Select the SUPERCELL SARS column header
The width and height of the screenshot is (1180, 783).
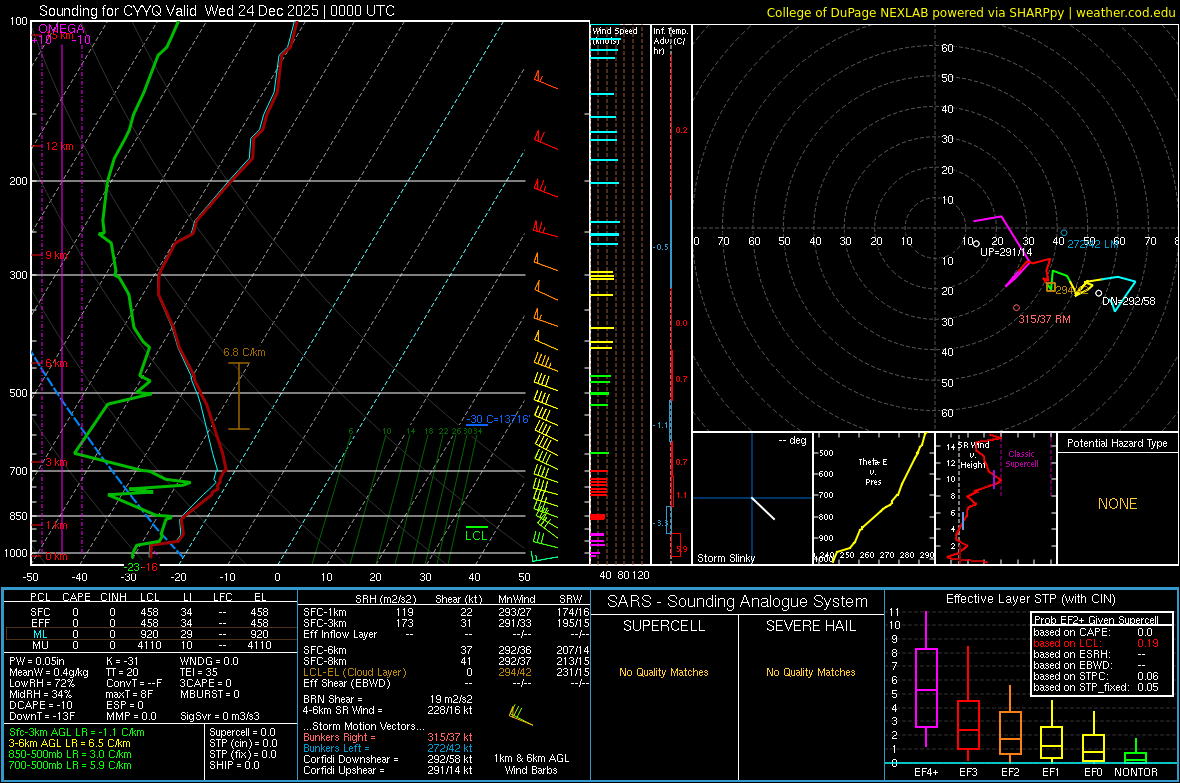coord(664,626)
